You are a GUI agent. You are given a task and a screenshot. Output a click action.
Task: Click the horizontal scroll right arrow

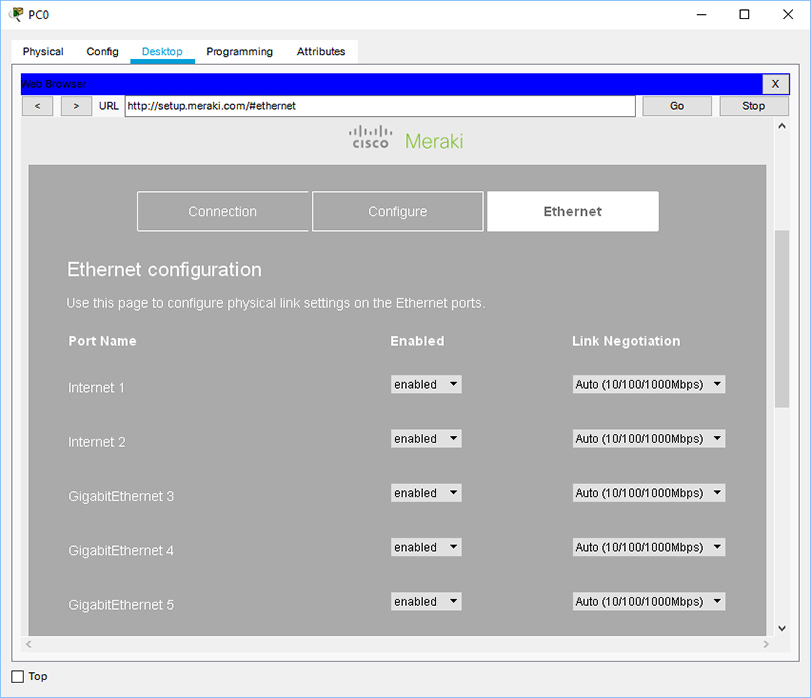[766, 644]
